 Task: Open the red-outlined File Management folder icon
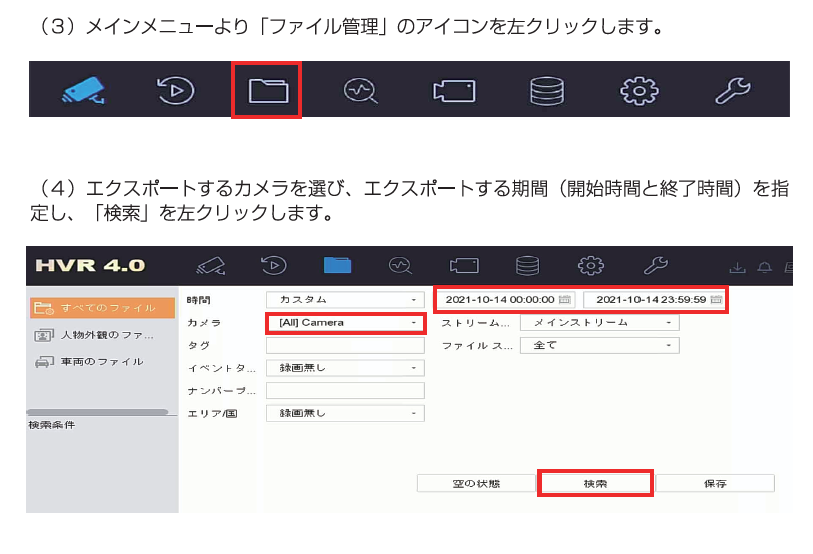[267, 90]
